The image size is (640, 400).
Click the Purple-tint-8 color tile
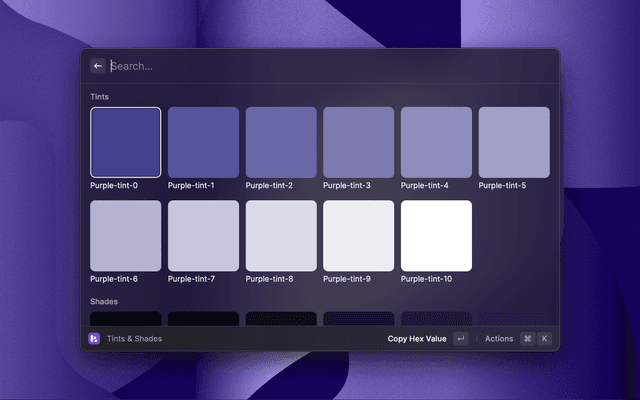[281, 236]
